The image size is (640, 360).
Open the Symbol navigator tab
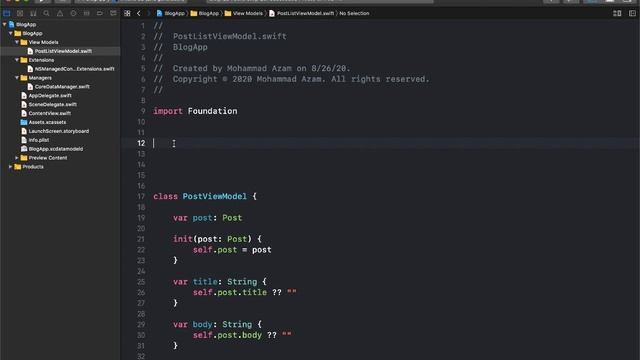pyautogui.click(x=33, y=13)
